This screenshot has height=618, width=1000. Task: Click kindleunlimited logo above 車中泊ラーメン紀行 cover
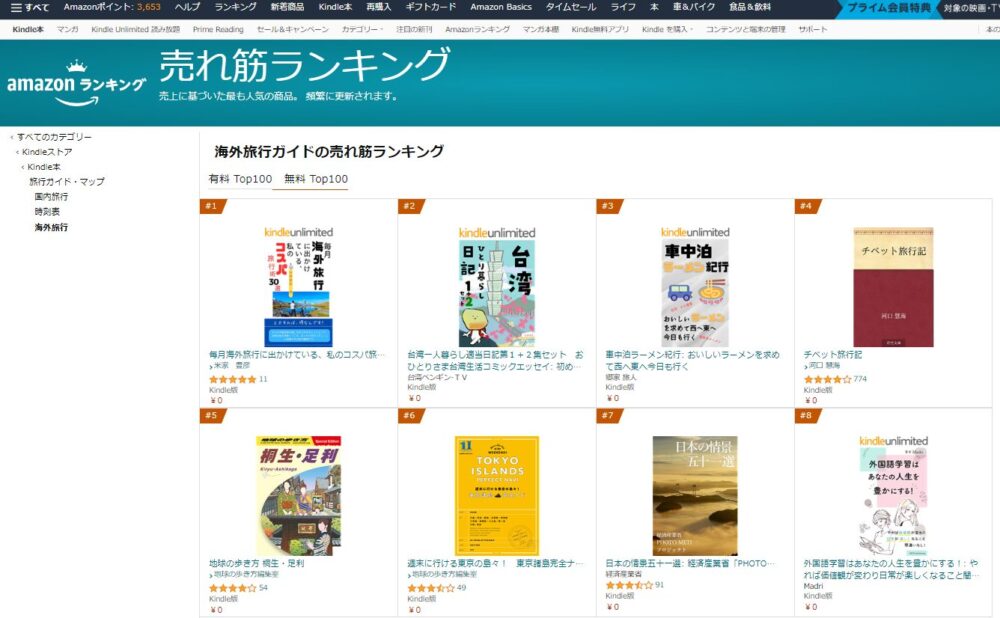pyautogui.click(x=695, y=232)
